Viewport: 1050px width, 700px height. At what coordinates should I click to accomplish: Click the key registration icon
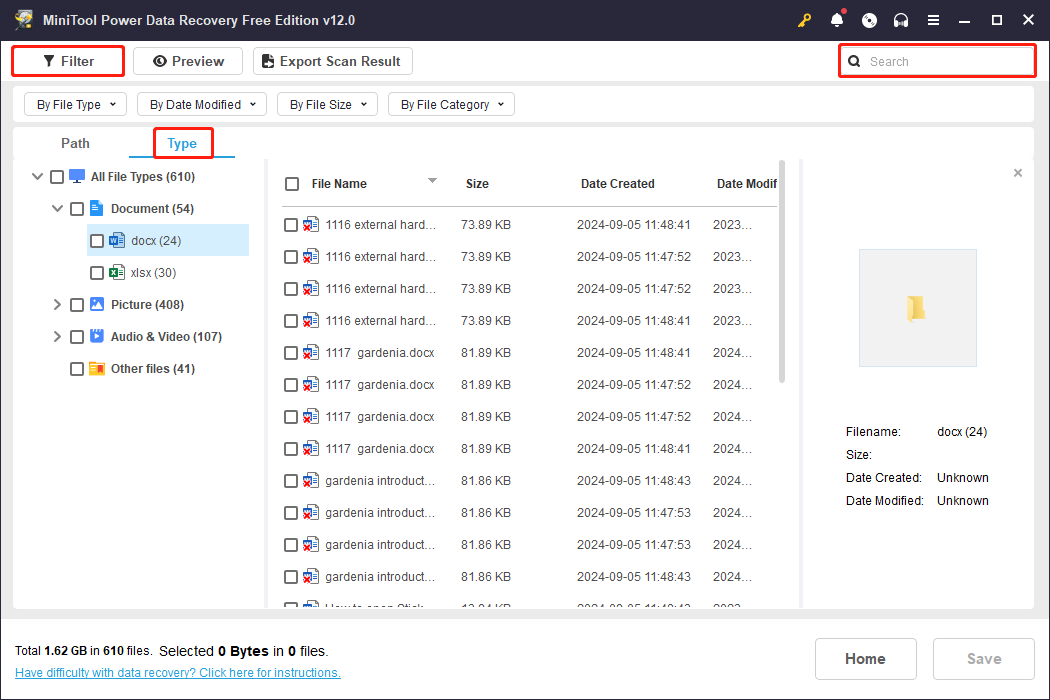click(x=804, y=20)
